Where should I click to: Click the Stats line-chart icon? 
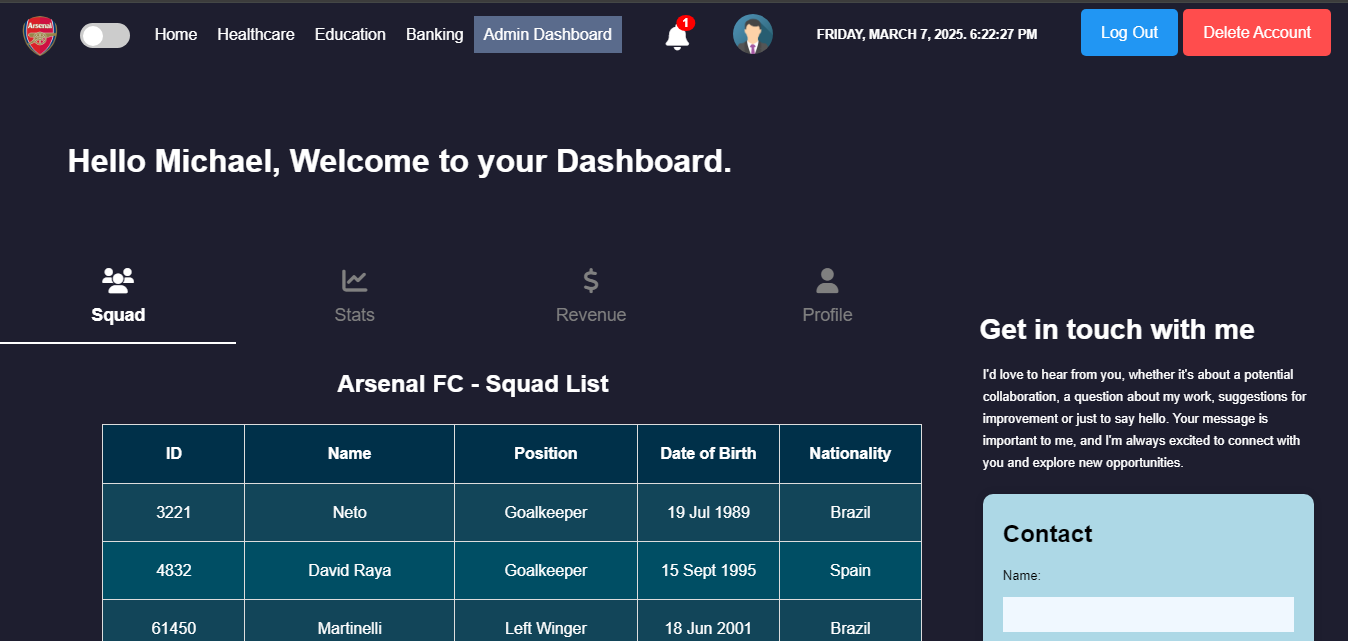pyautogui.click(x=354, y=280)
